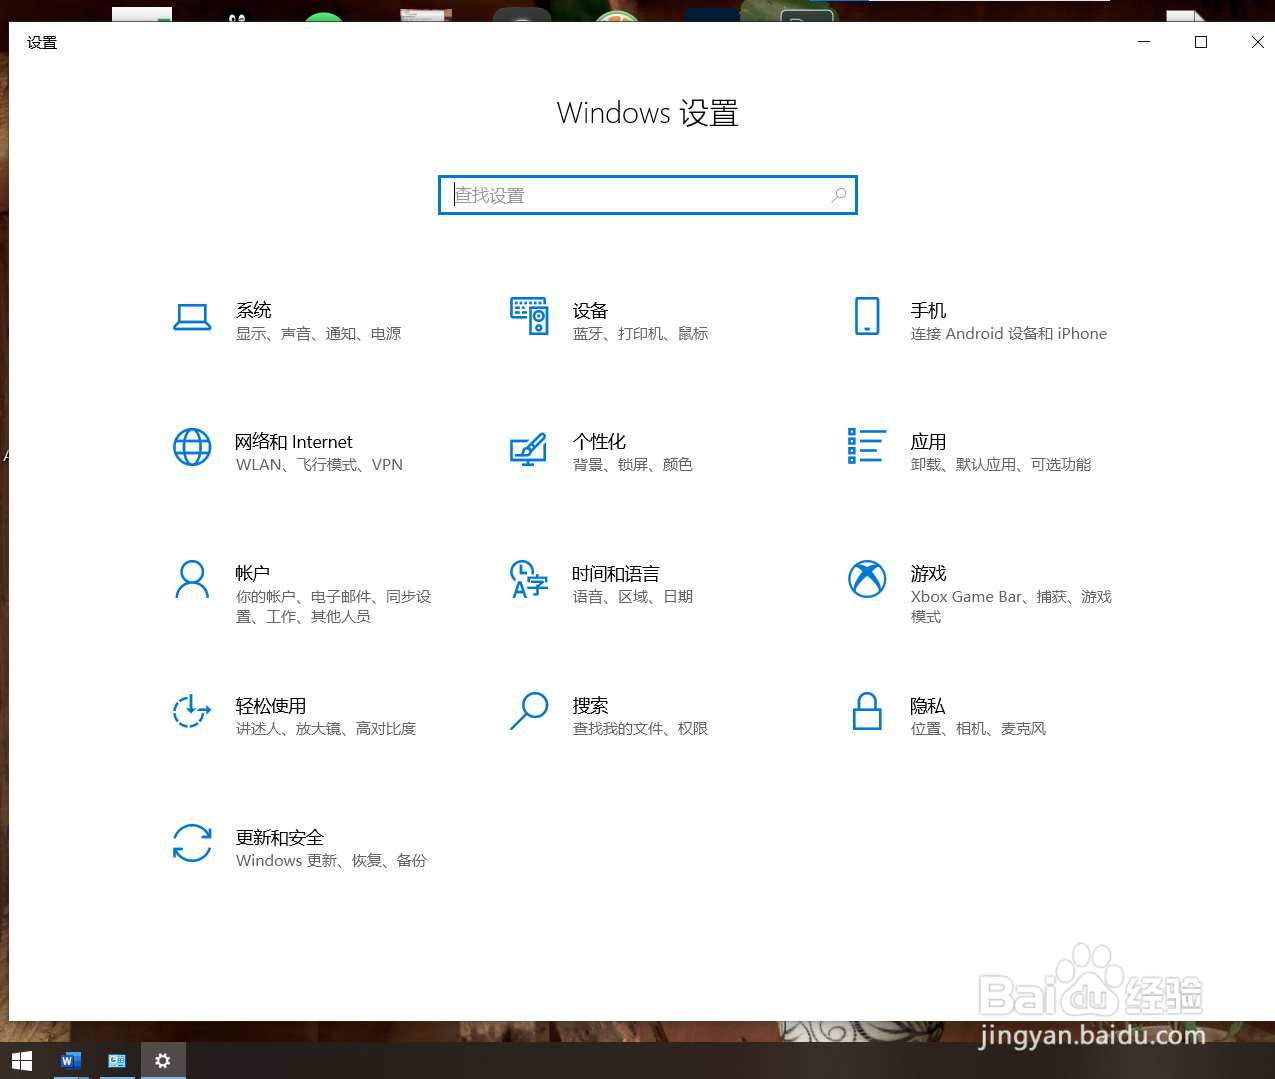Open the 手机 settings title

(x=928, y=310)
